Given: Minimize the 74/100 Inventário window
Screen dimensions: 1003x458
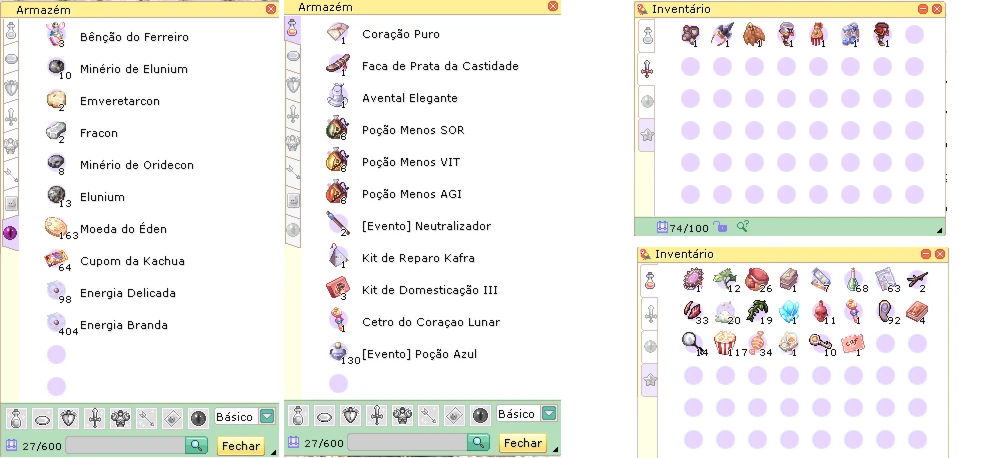Looking at the screenshot, I should 922,9.
